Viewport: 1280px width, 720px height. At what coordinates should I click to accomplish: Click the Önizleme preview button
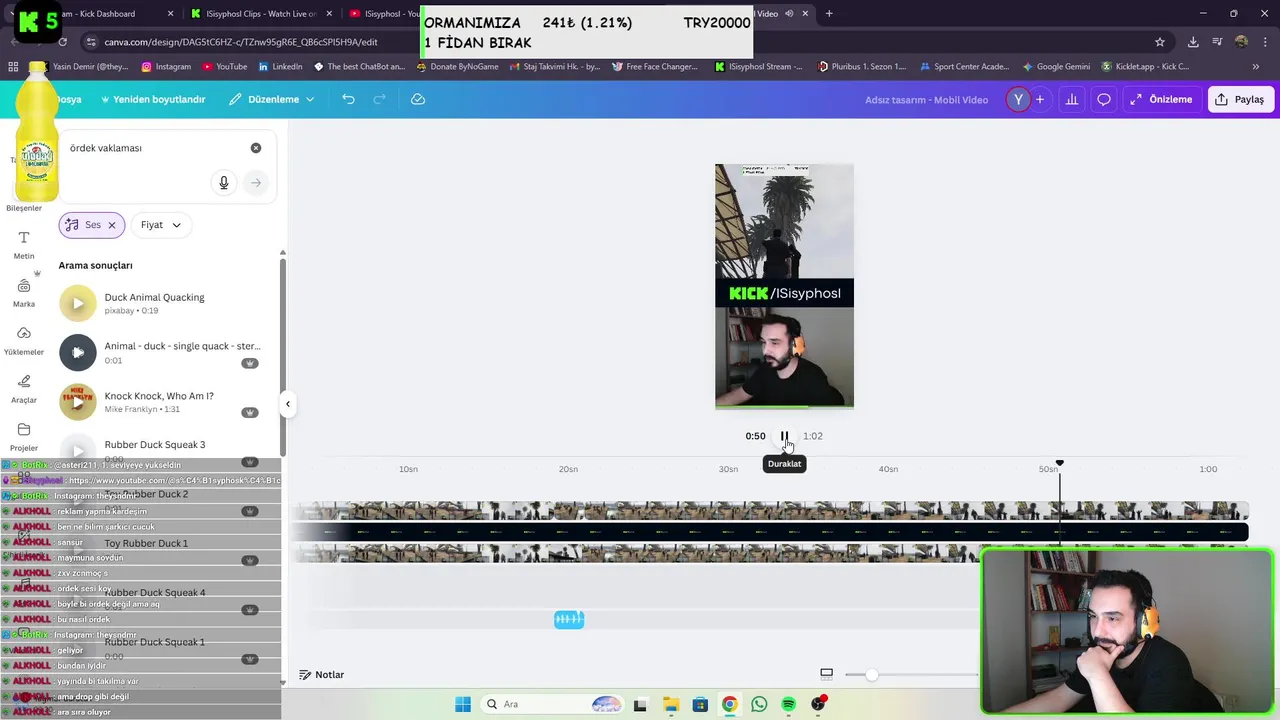tap(1161, 99)
